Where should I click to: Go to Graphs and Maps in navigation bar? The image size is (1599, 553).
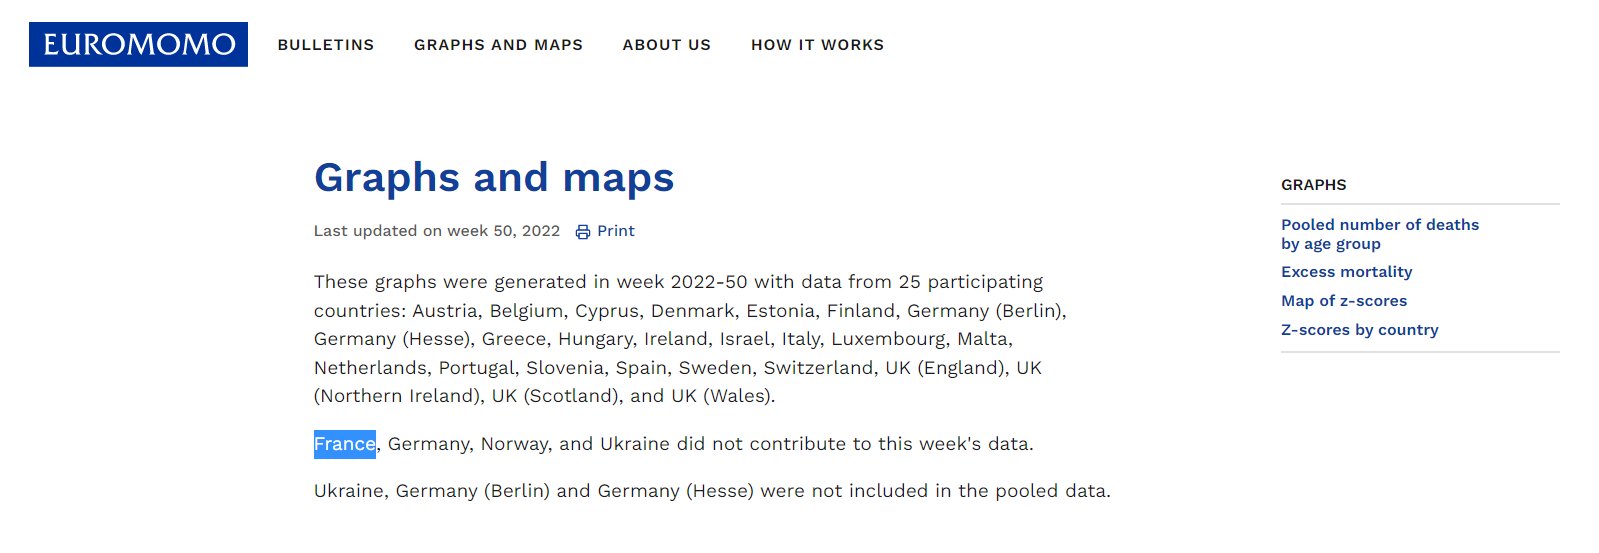[x=498, y=45]
